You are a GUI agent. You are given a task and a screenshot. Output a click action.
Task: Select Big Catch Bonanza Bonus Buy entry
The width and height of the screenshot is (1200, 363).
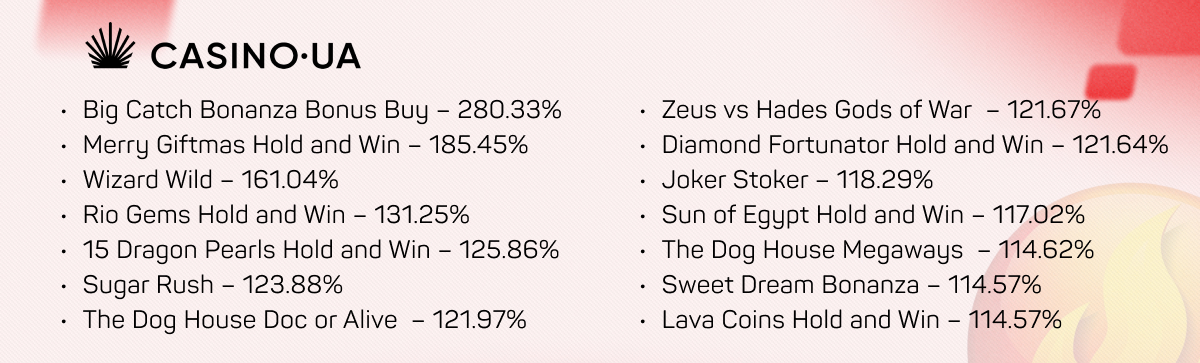coord(322,110)
